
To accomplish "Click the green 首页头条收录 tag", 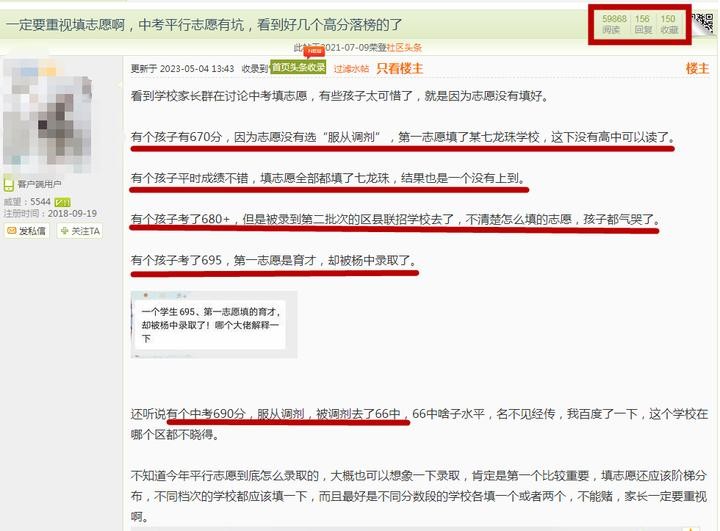I will (298, 68).
